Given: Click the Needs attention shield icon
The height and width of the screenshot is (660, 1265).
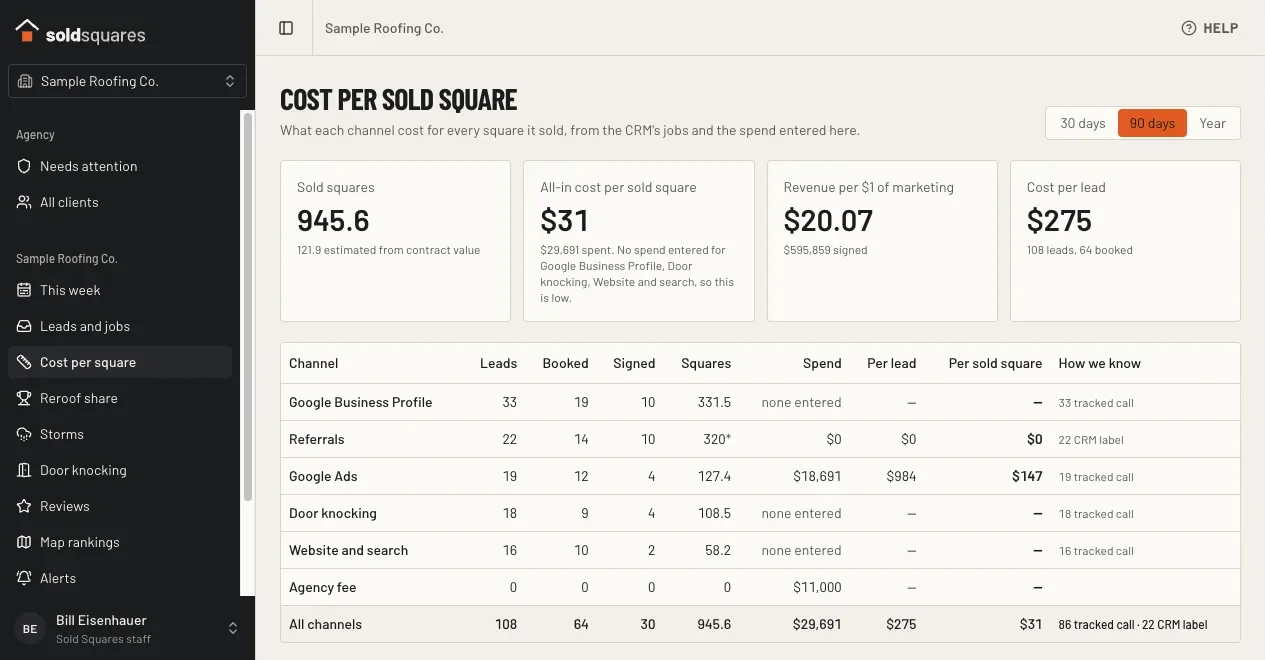Looking at the screenshot, I should [24, 166].
